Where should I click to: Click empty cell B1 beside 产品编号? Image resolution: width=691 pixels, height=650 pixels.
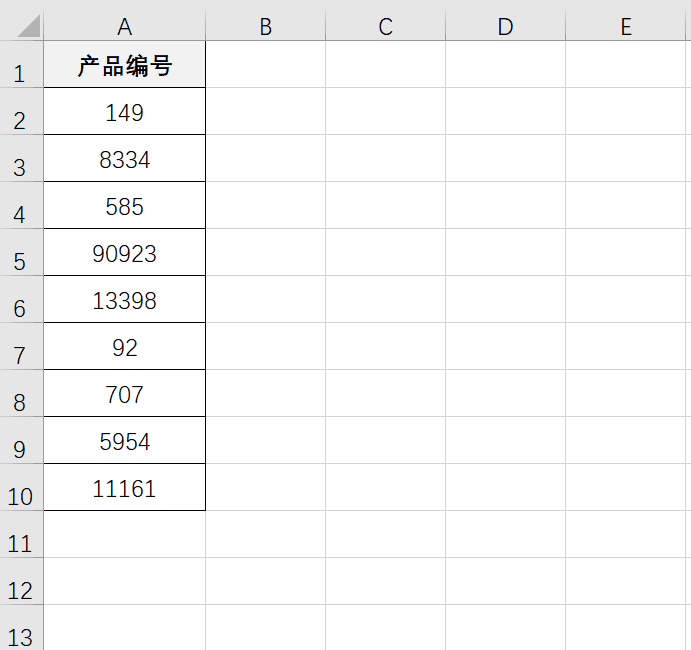pos(266,64)
